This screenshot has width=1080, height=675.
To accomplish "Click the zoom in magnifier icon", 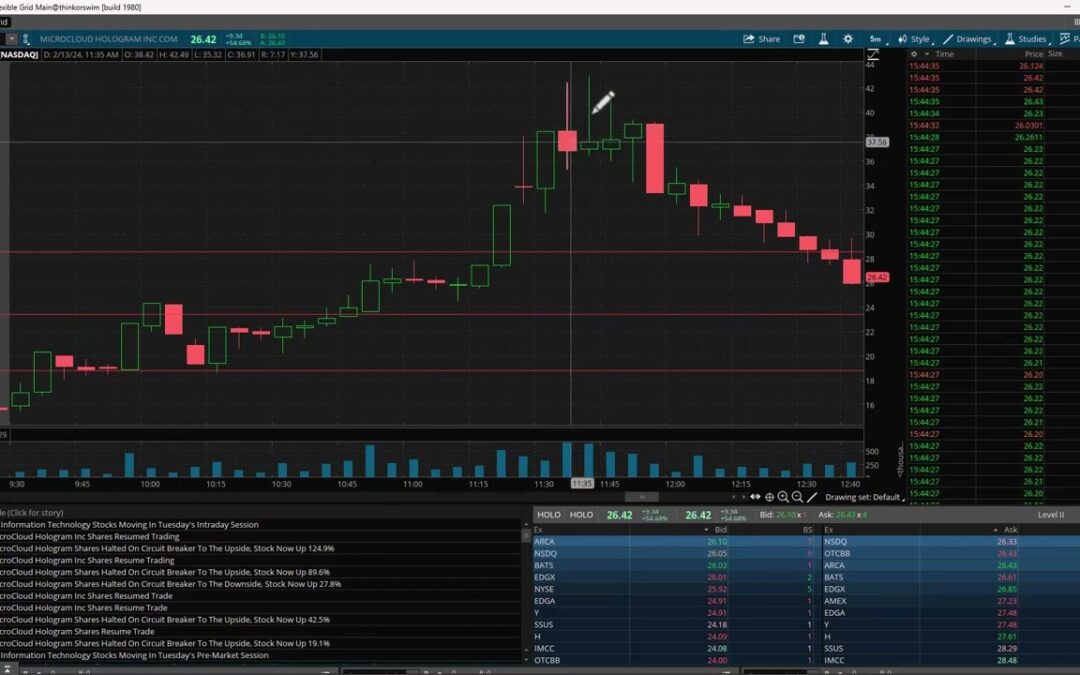I will (783, 497).
